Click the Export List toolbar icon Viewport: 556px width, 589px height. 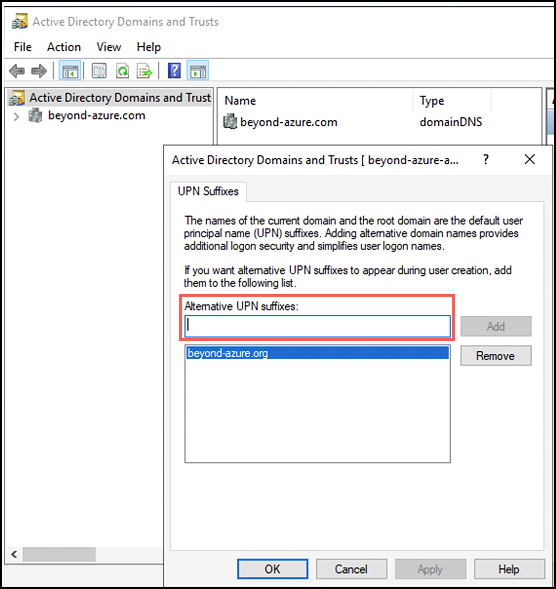pos(145,71)
